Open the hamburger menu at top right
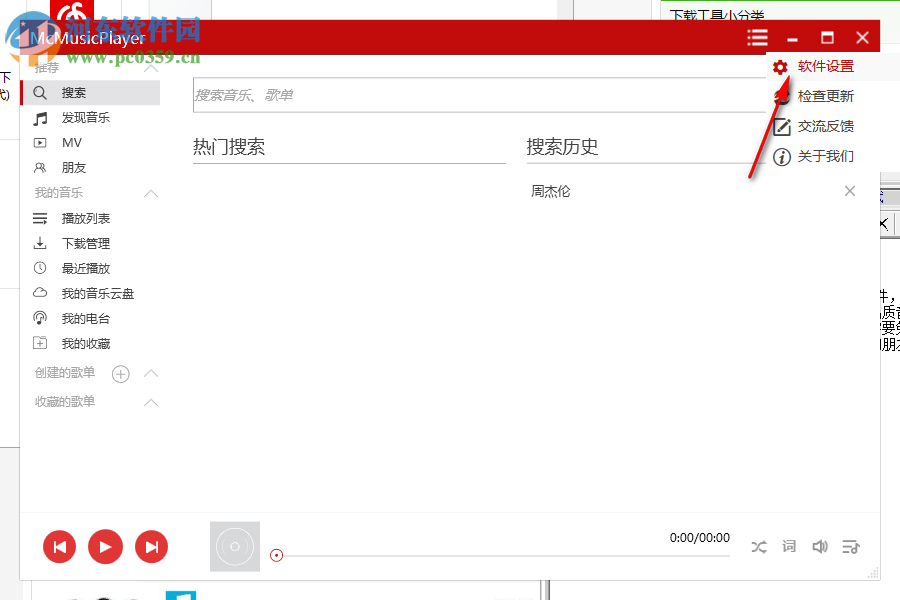900x600 pixels. click(757, 36)
